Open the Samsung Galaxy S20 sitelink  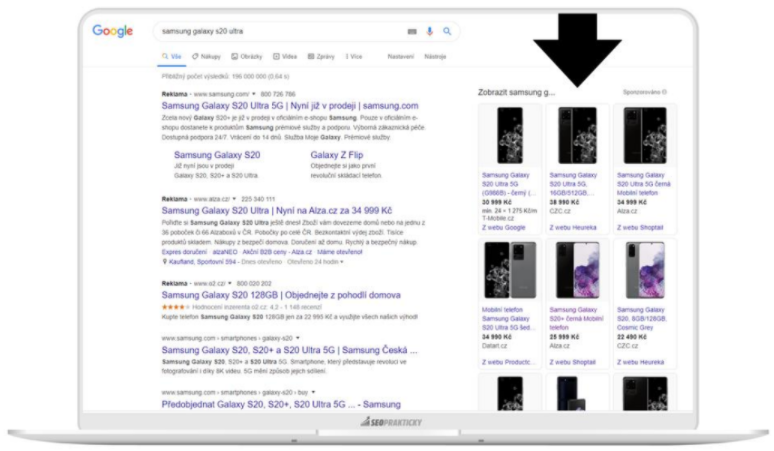[217, 155]
